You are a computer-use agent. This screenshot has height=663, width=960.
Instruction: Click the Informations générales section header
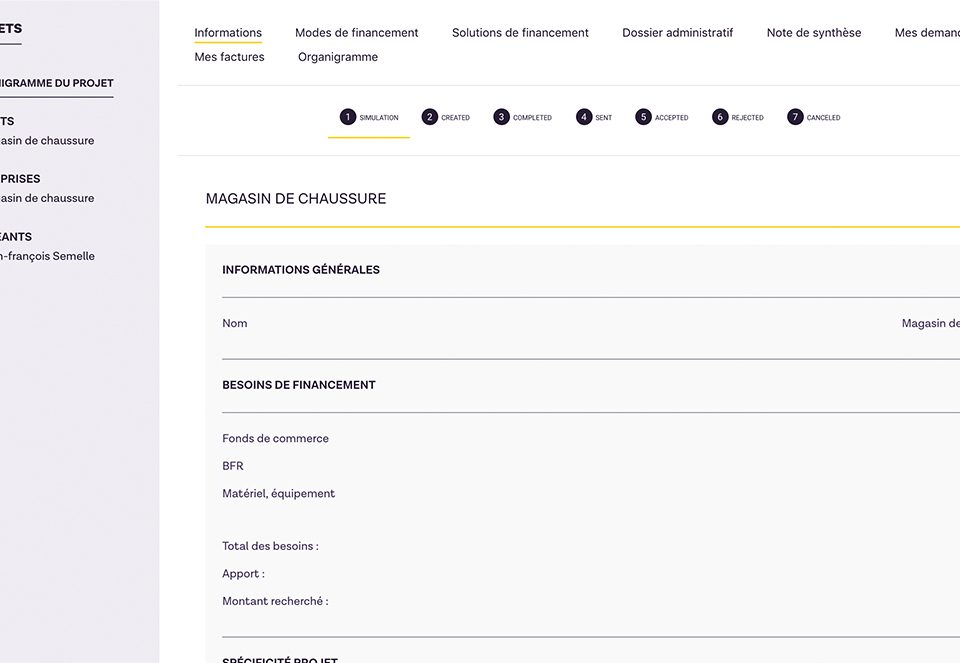click(301, 270)
